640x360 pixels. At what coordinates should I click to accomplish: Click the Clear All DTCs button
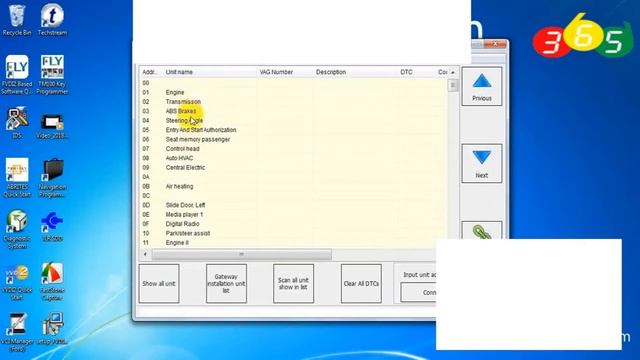361,284
